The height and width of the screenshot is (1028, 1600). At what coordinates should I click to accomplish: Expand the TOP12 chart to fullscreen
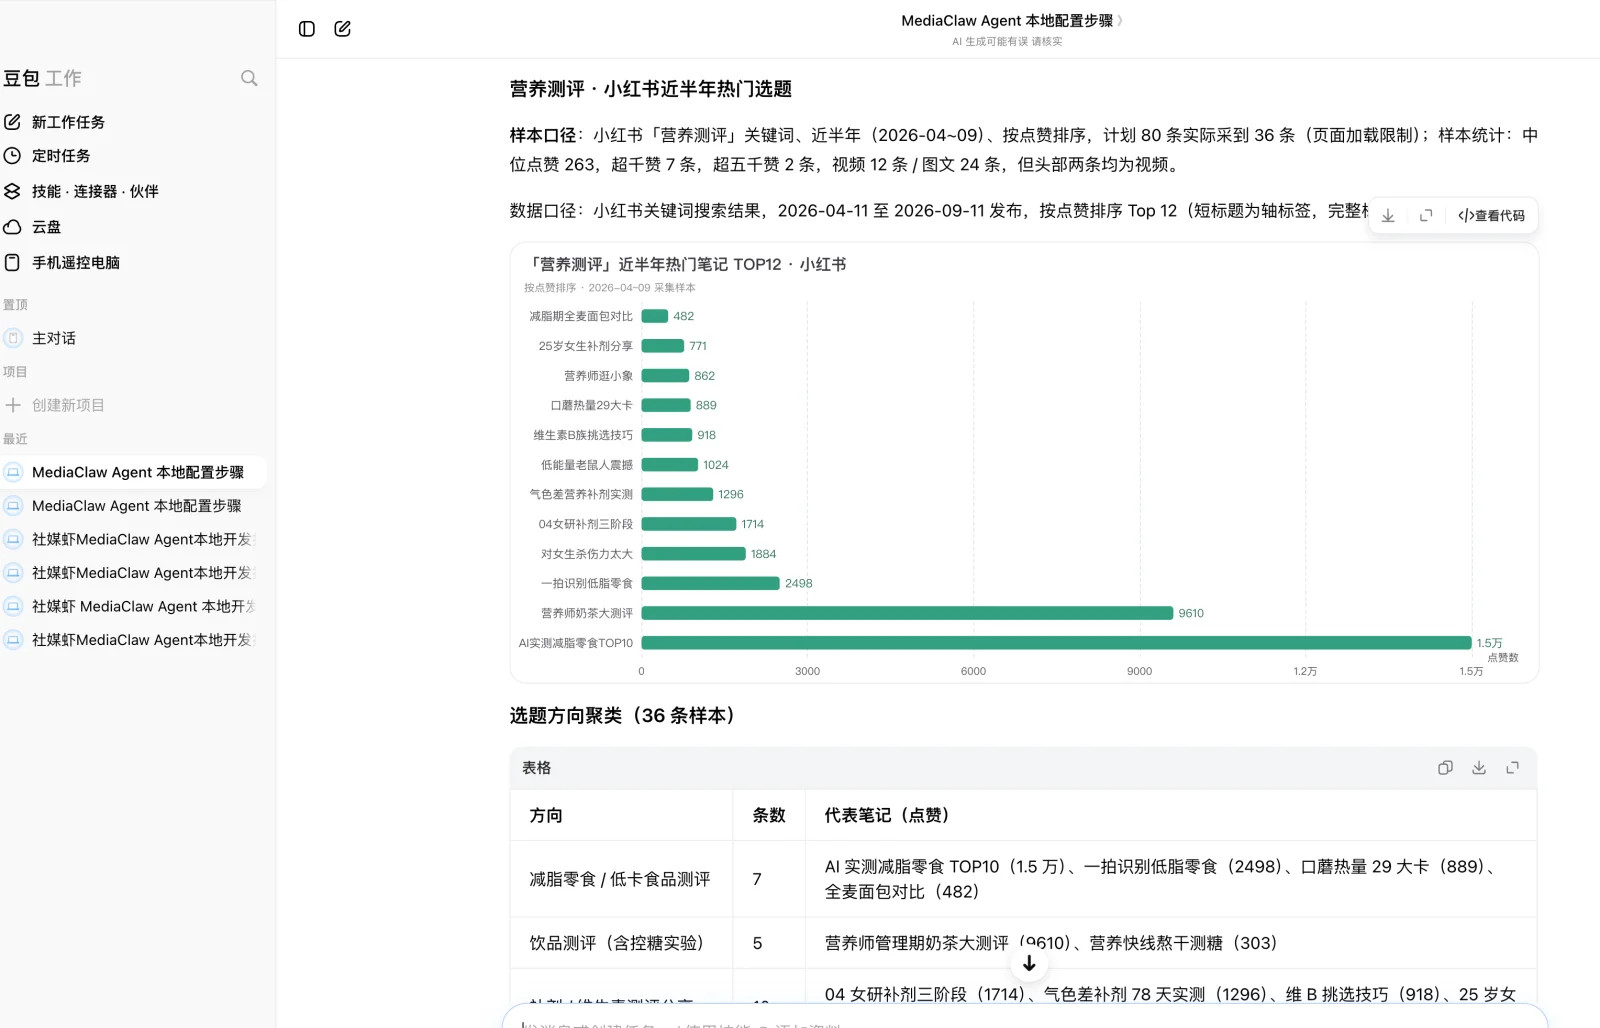[x=1426, y=215]
